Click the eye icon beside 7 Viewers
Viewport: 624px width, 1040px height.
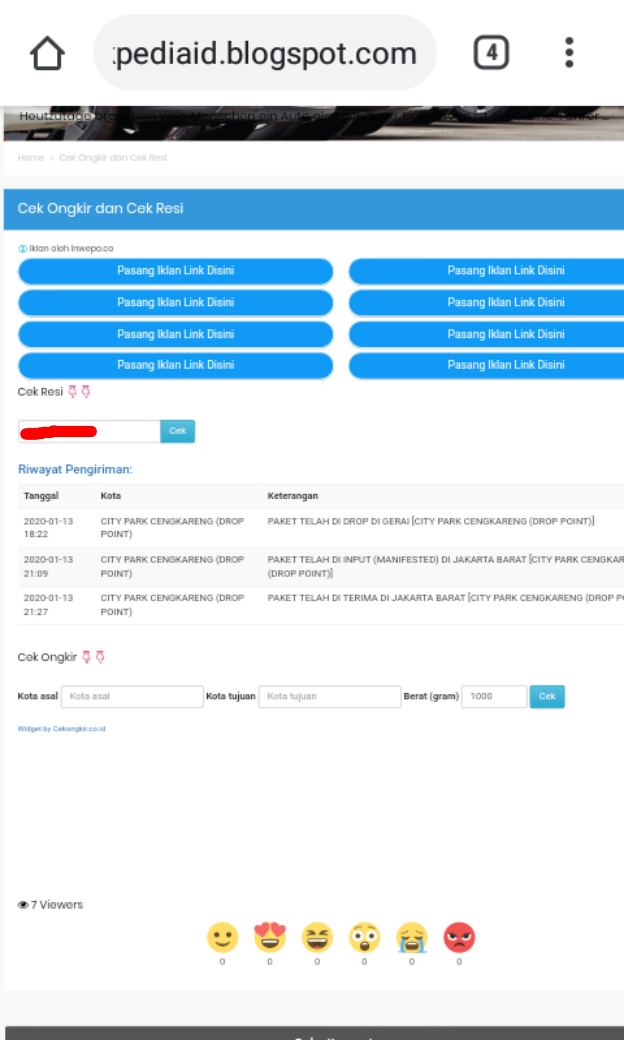point(23,905)
